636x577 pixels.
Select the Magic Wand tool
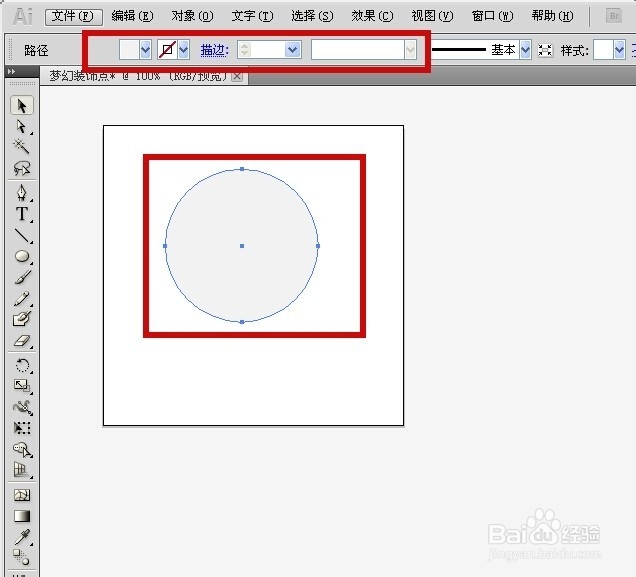(x=21, y=146)
